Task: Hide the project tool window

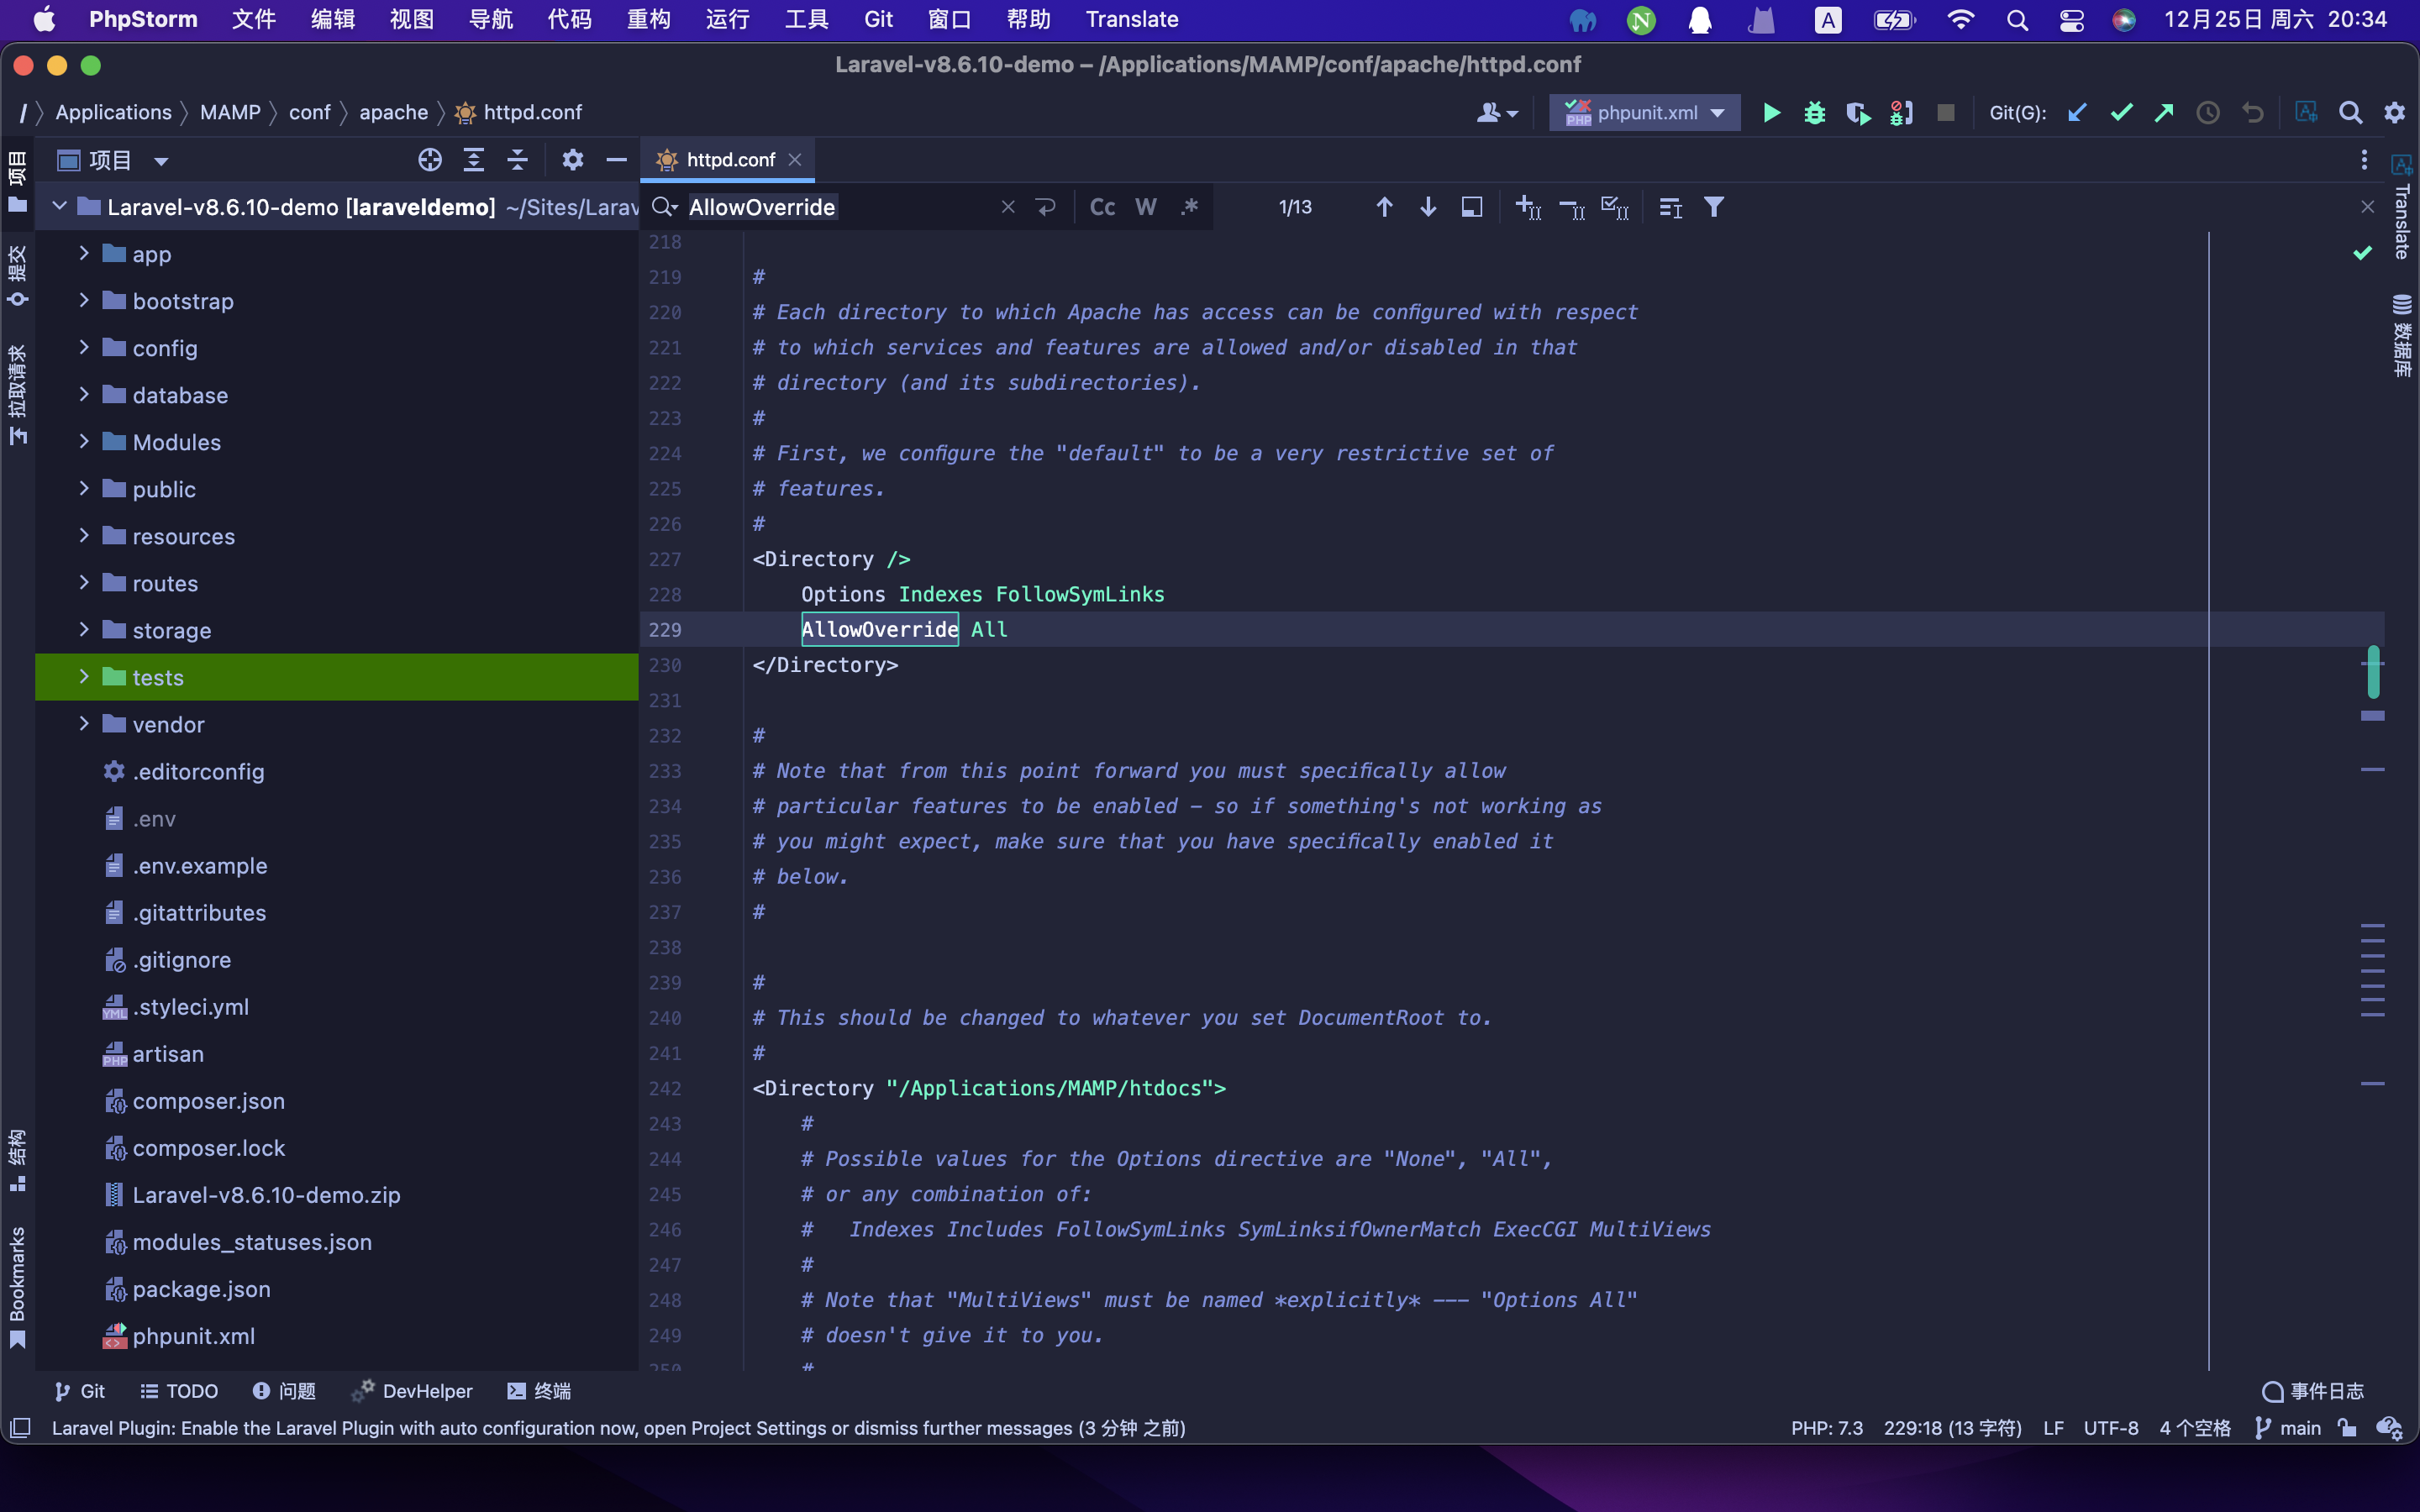Action: [x=616, y=160]
